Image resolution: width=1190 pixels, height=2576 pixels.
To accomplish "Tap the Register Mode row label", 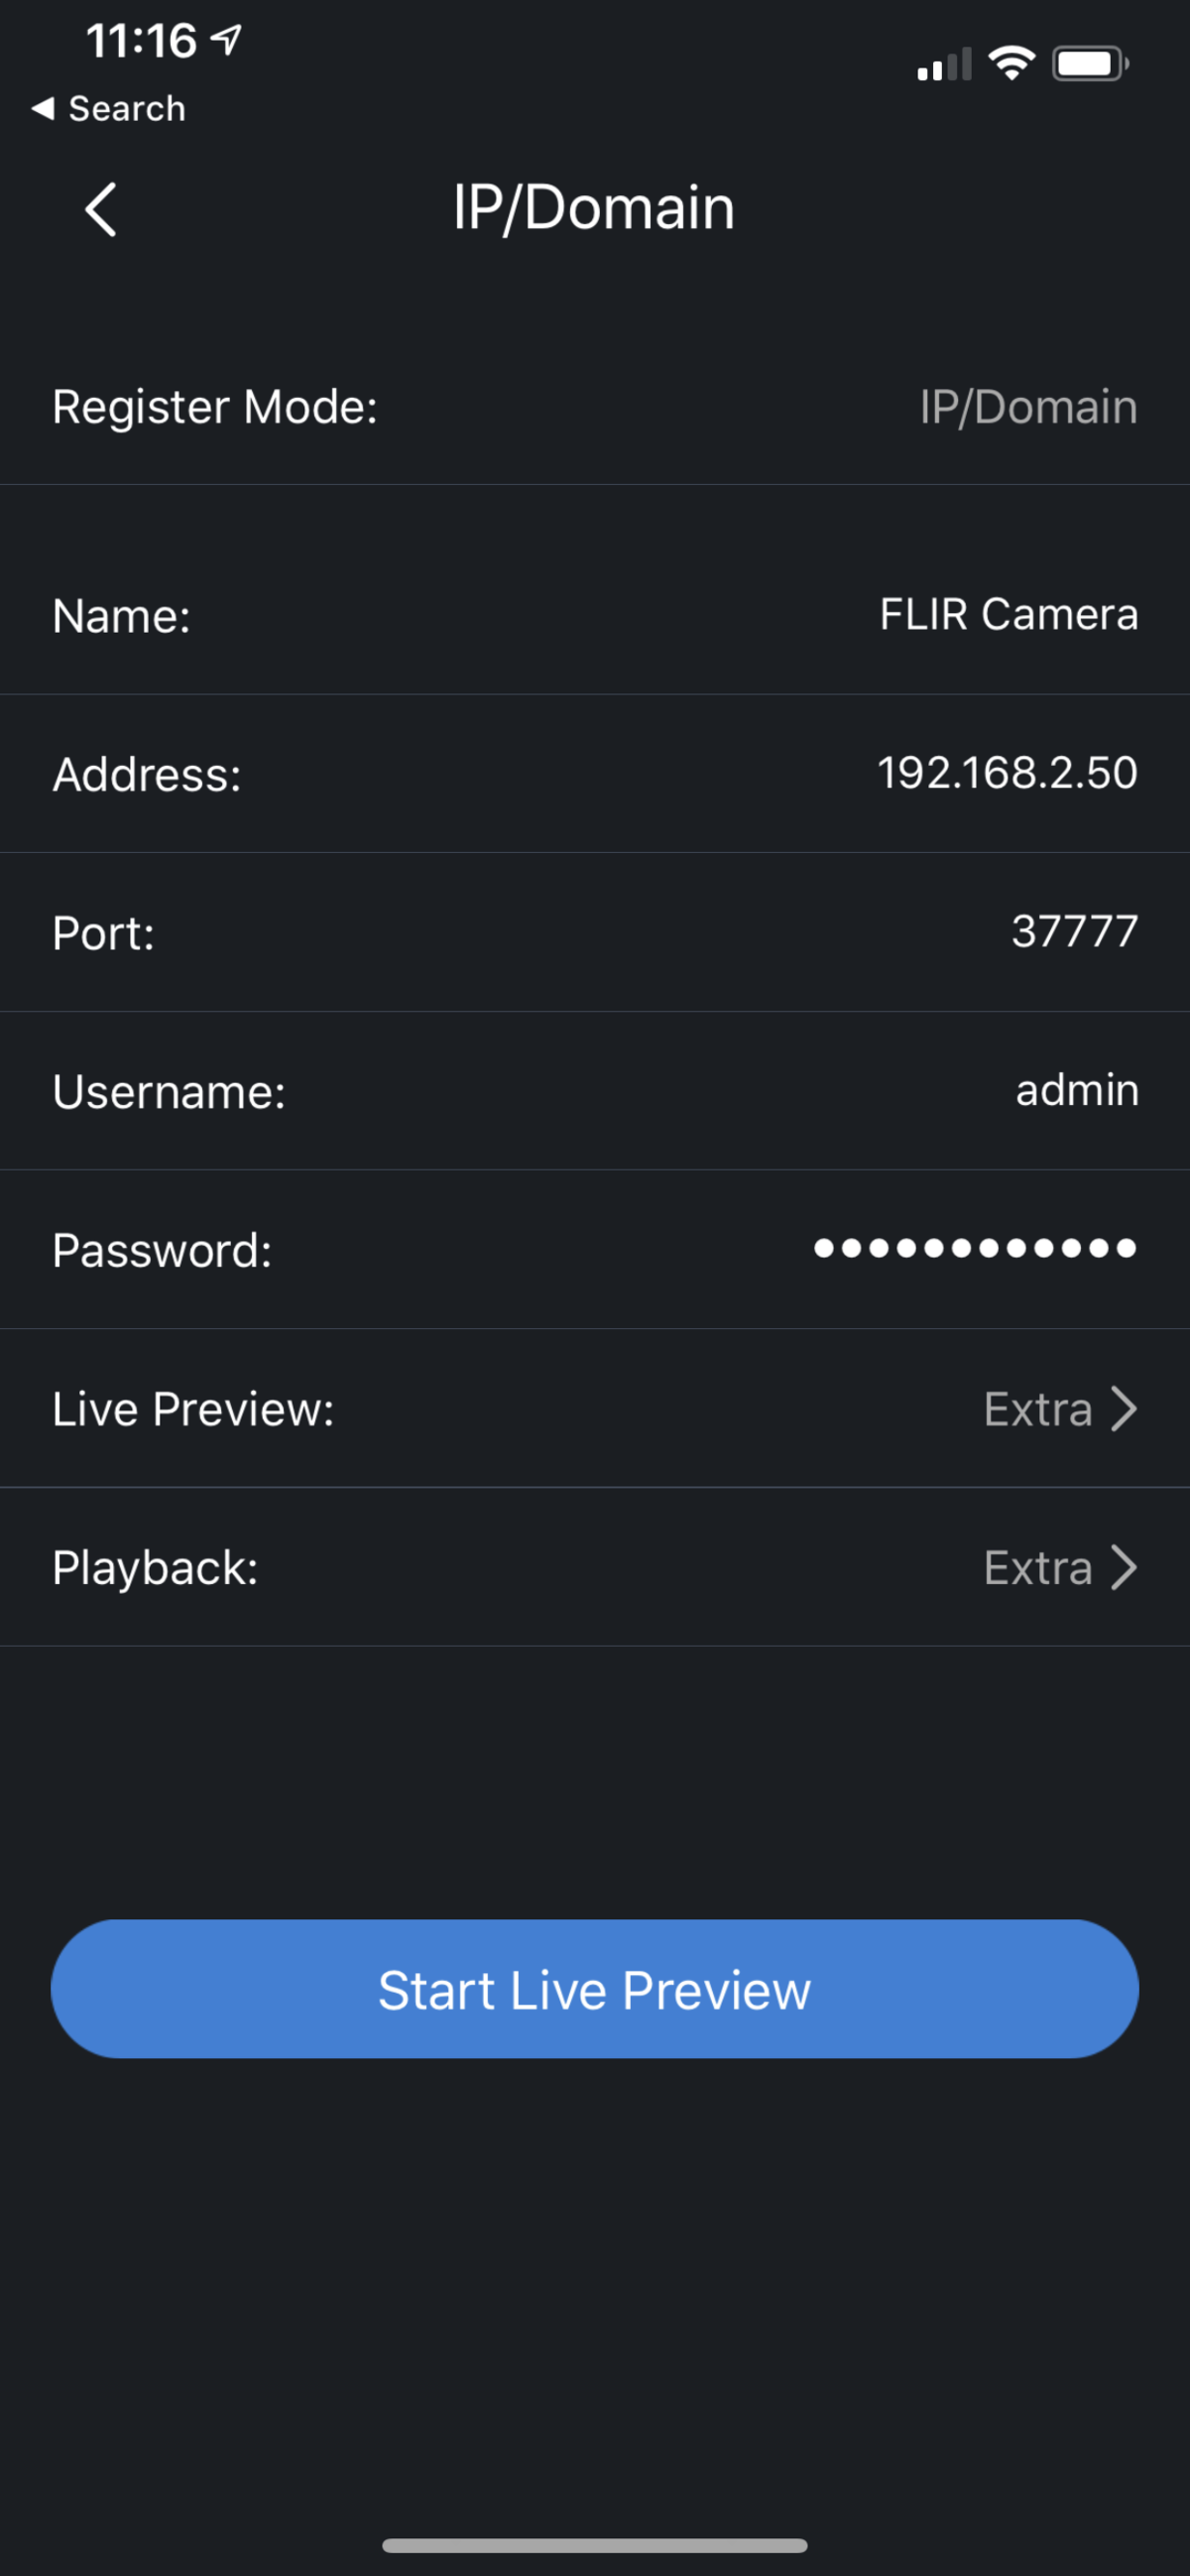I will tap(215, 407).
